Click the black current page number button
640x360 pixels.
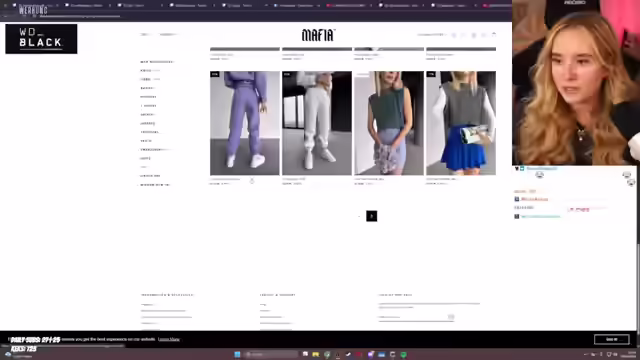pyautogui.click(x=371, y=216)
